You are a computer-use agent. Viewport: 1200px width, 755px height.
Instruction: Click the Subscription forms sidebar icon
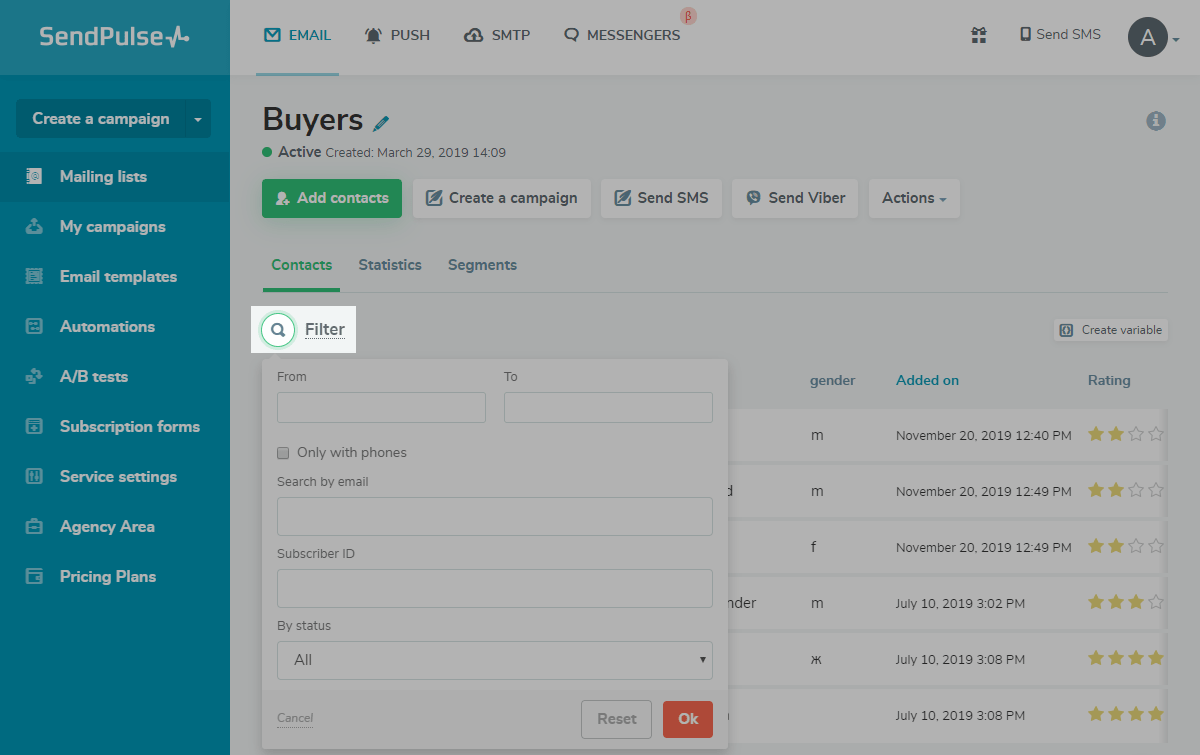34,426
